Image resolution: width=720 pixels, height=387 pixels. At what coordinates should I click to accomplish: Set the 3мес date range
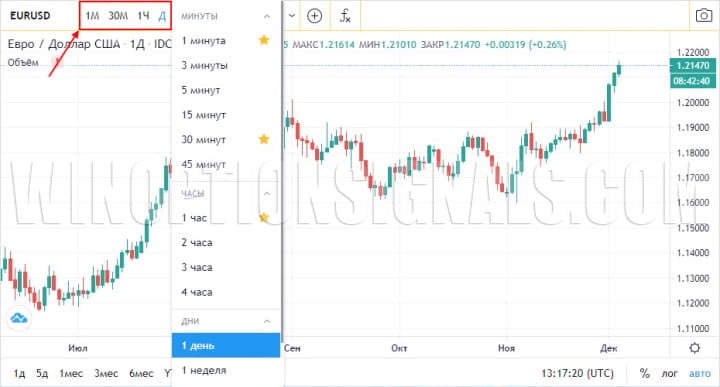(106, 373)
